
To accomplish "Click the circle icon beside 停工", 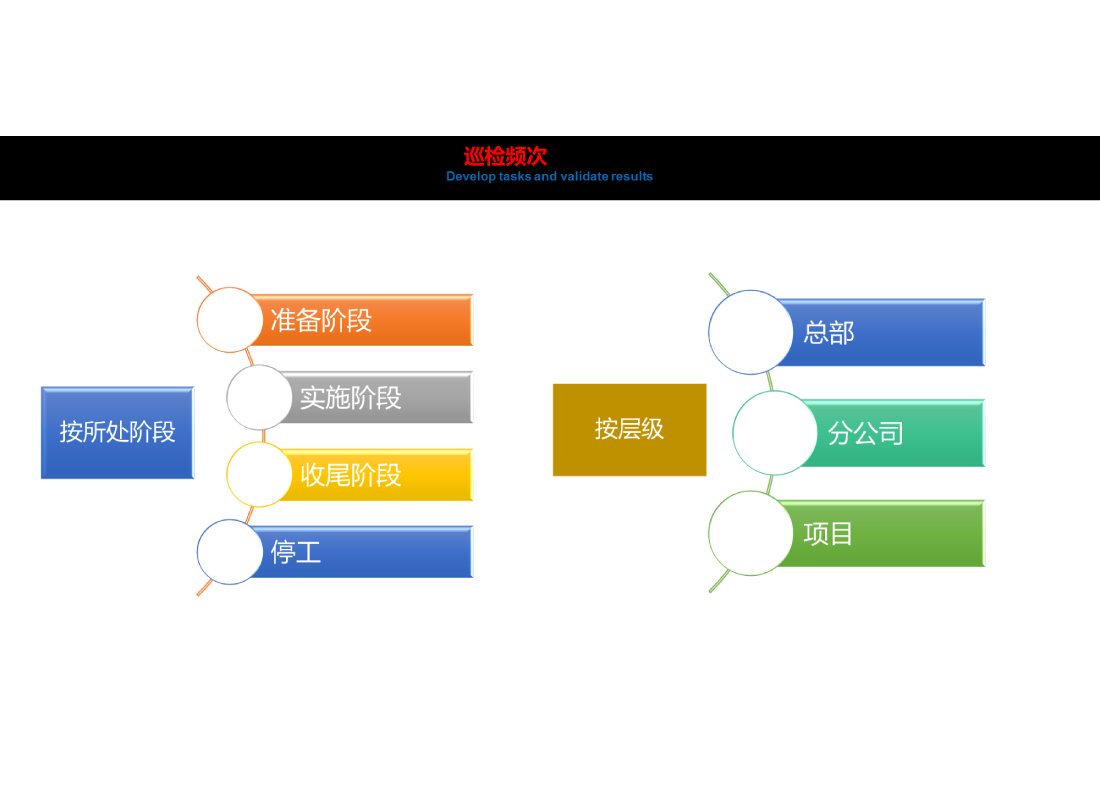I will click(x=229, y=553).
